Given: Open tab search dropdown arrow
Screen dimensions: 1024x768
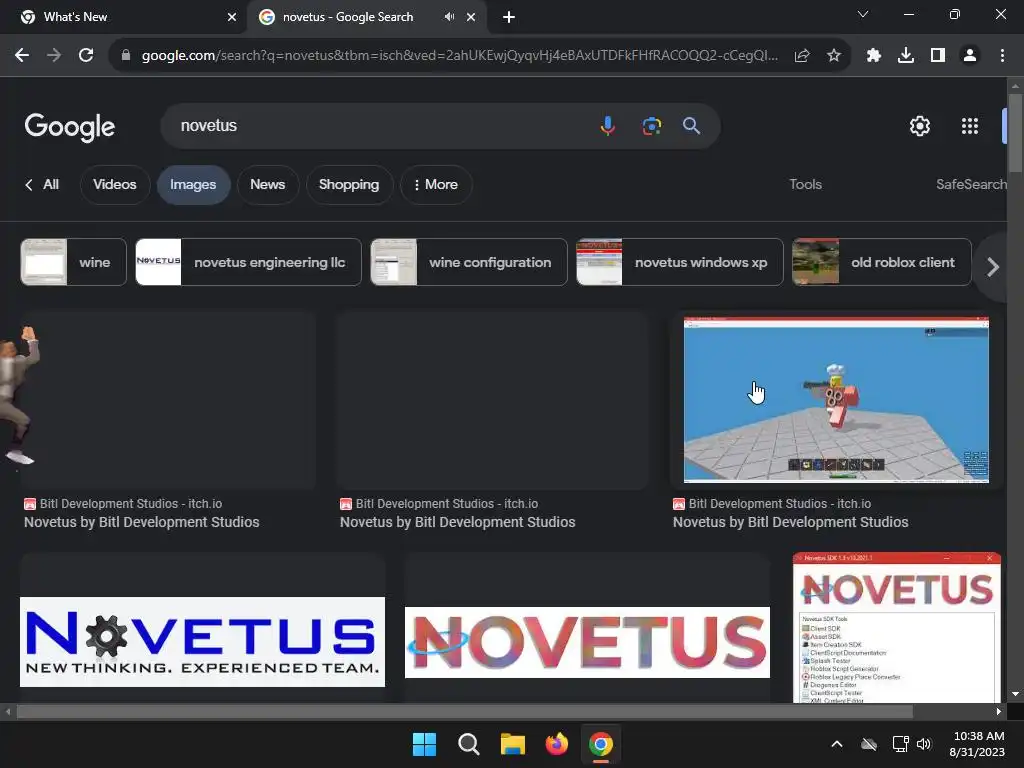Looking at the screenshot, I should [x=863, y=14].
